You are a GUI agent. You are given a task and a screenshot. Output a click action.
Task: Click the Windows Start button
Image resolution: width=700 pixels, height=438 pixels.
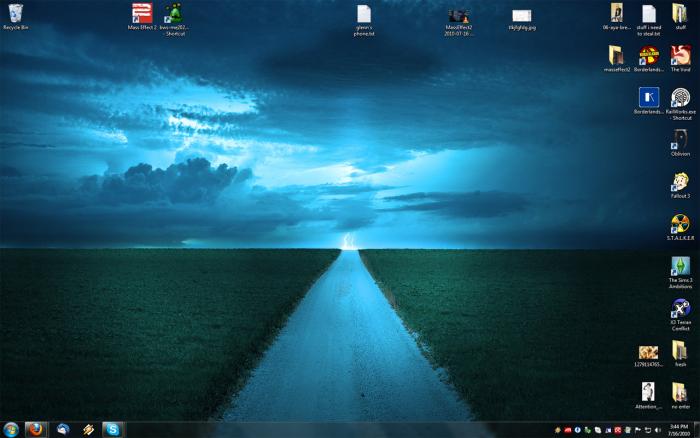(x=11, y=429)
